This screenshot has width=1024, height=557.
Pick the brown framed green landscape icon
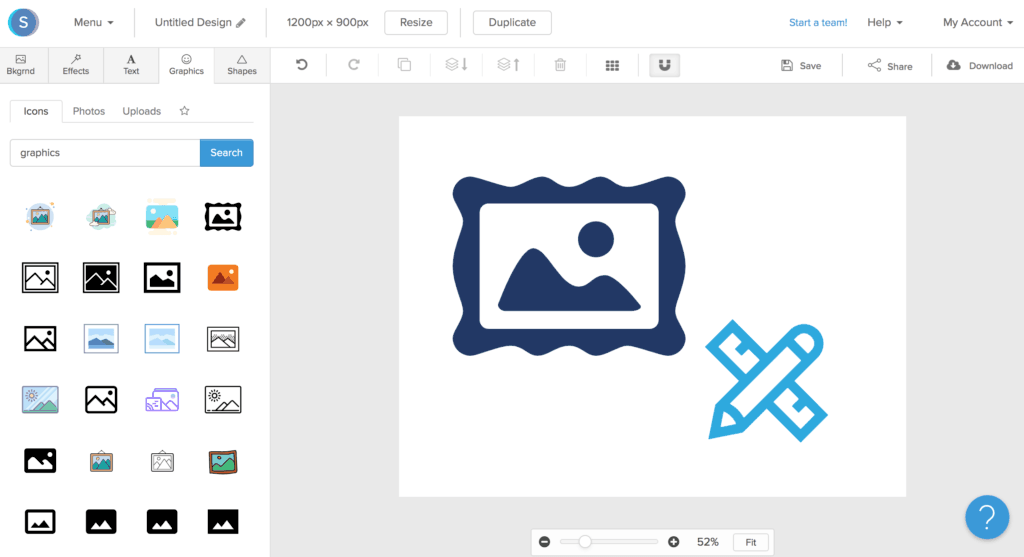click(x=223, y=461)
